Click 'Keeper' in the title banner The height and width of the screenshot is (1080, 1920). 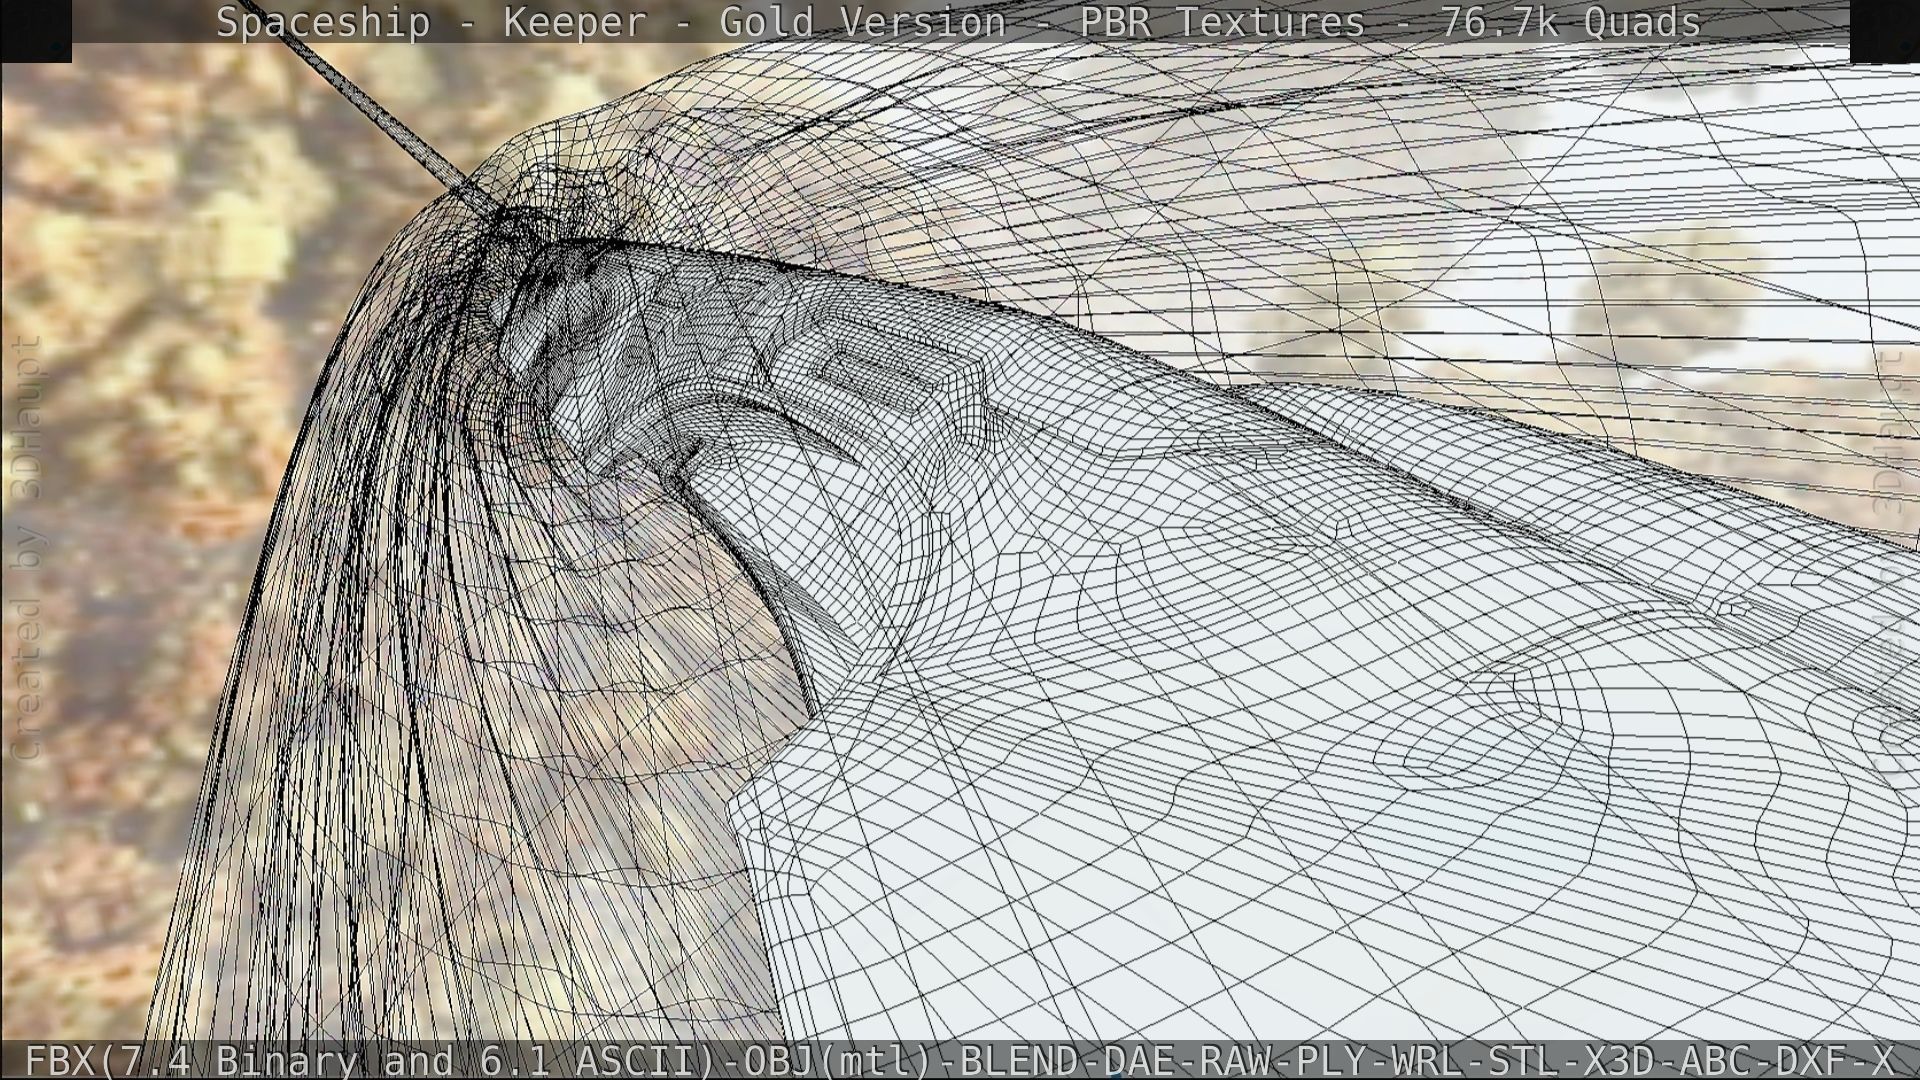tap(575, 22)
